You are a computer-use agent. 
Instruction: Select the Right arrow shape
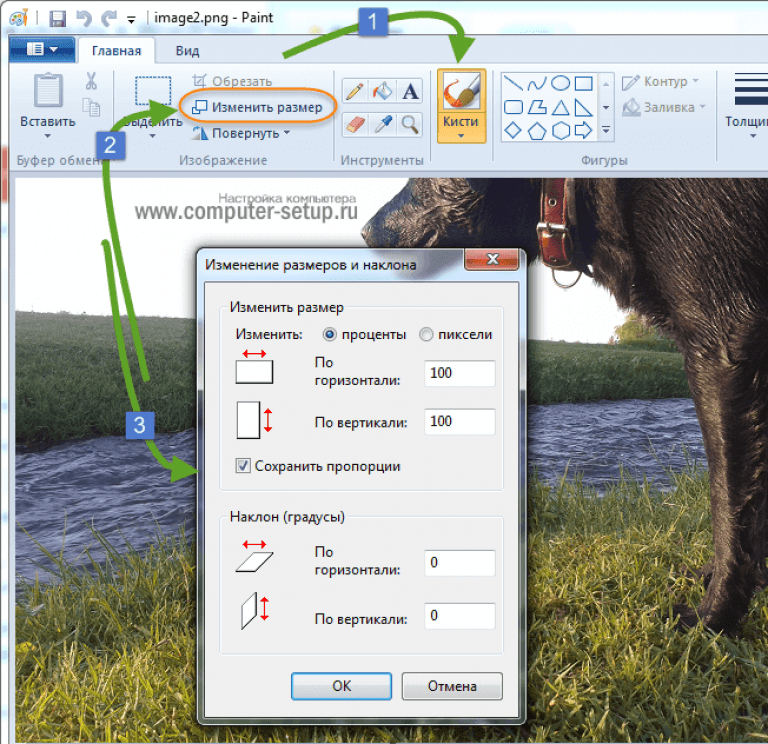[583, 130]
